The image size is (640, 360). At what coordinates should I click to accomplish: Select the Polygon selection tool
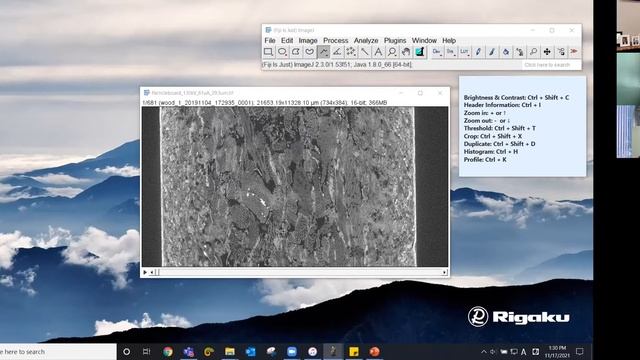point(296,52)
